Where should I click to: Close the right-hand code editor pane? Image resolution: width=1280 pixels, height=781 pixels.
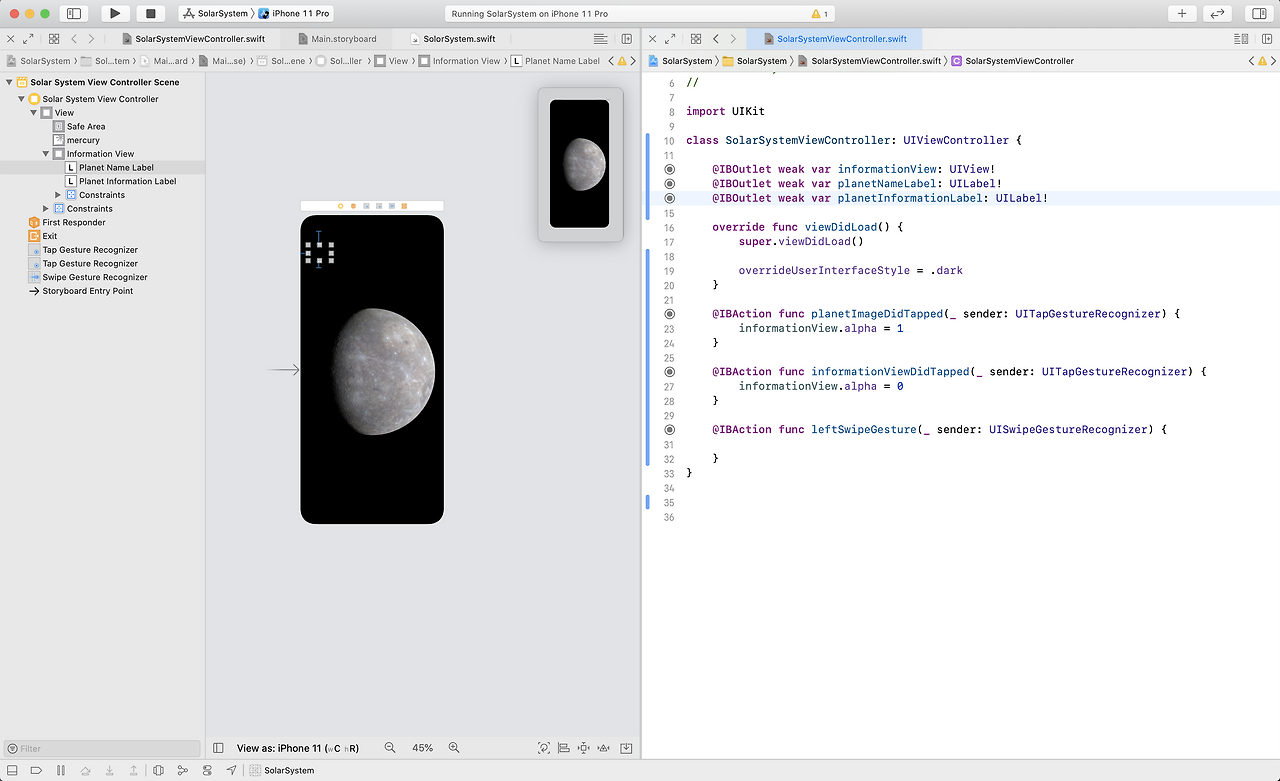[653, 39]
